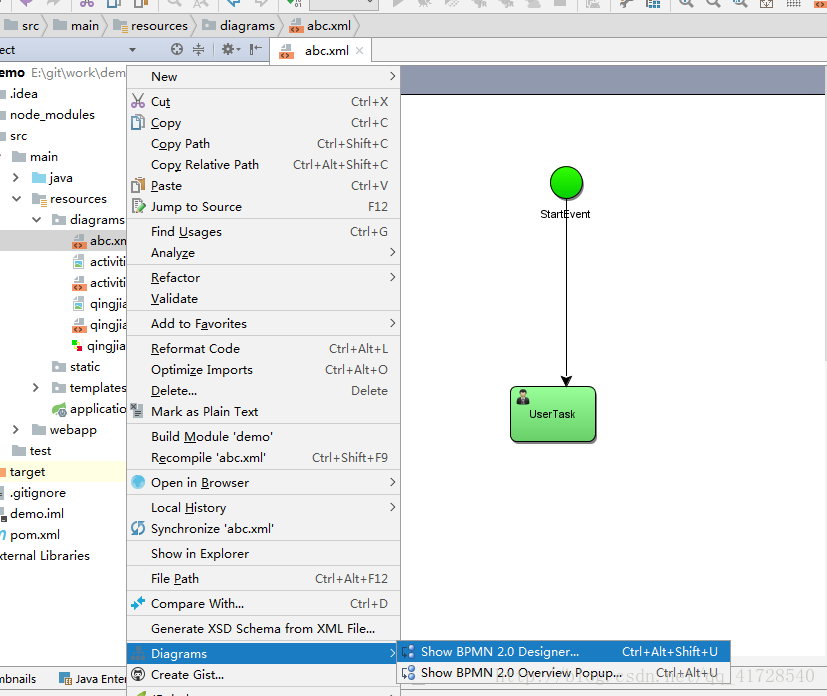Click the Synchronize 'abc.xml' refresh icon

point(138,528)
